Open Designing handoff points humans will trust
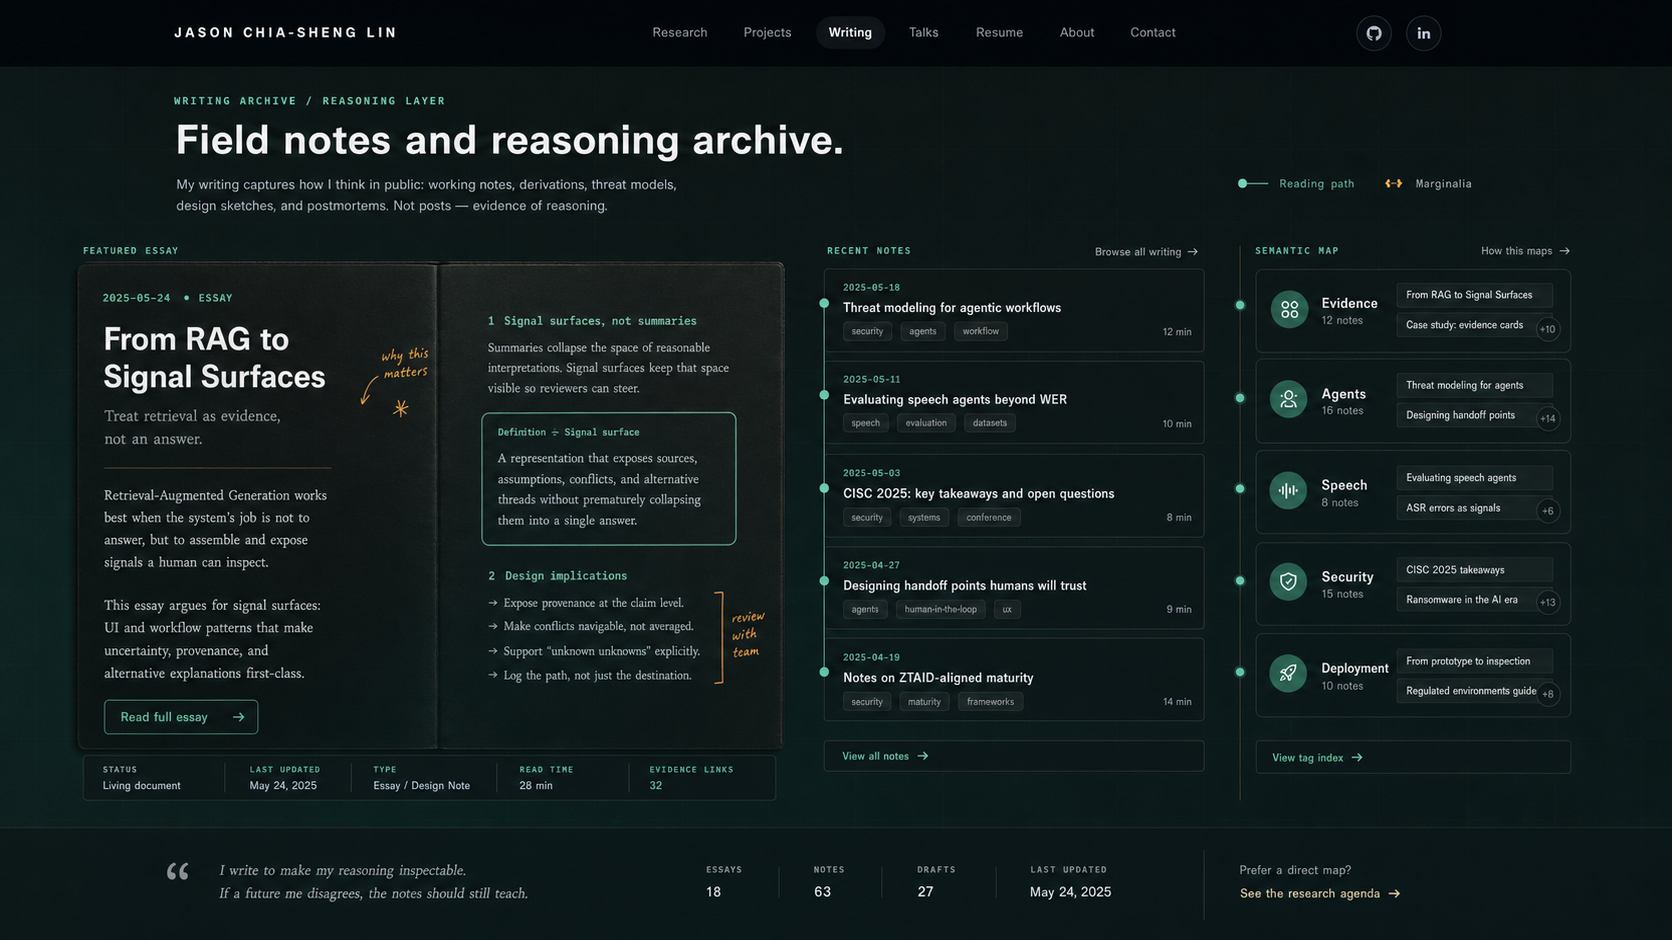The height and width of the screenshot is (940, 1672). pyautogui.click(x=1014, y=588)
